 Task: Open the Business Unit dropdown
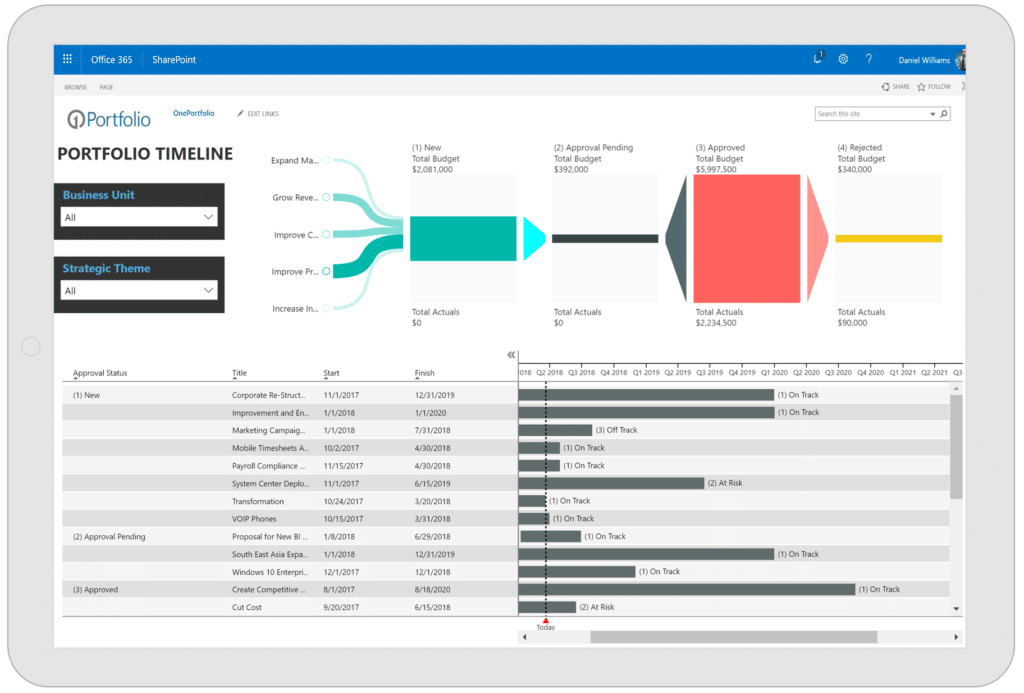point(138,217)
